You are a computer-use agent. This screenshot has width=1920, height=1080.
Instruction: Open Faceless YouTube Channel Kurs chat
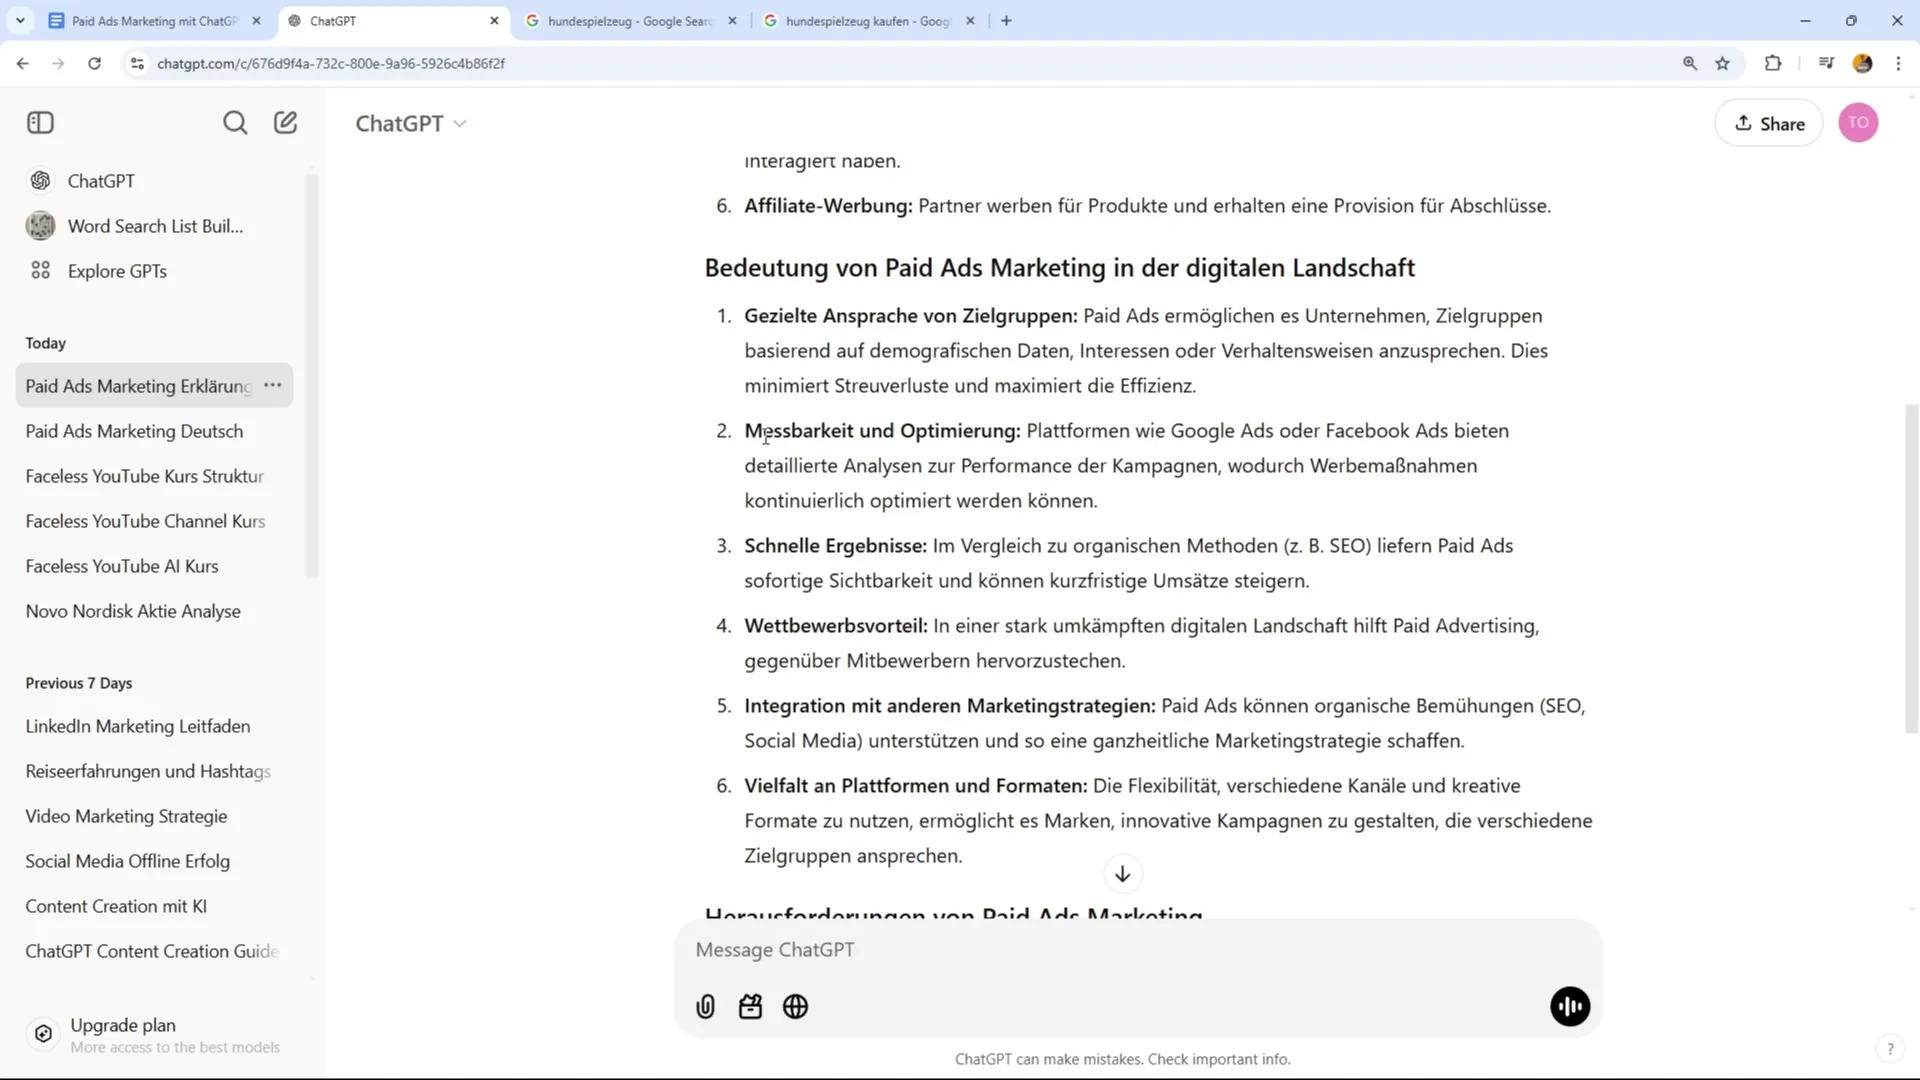[154, 521]
